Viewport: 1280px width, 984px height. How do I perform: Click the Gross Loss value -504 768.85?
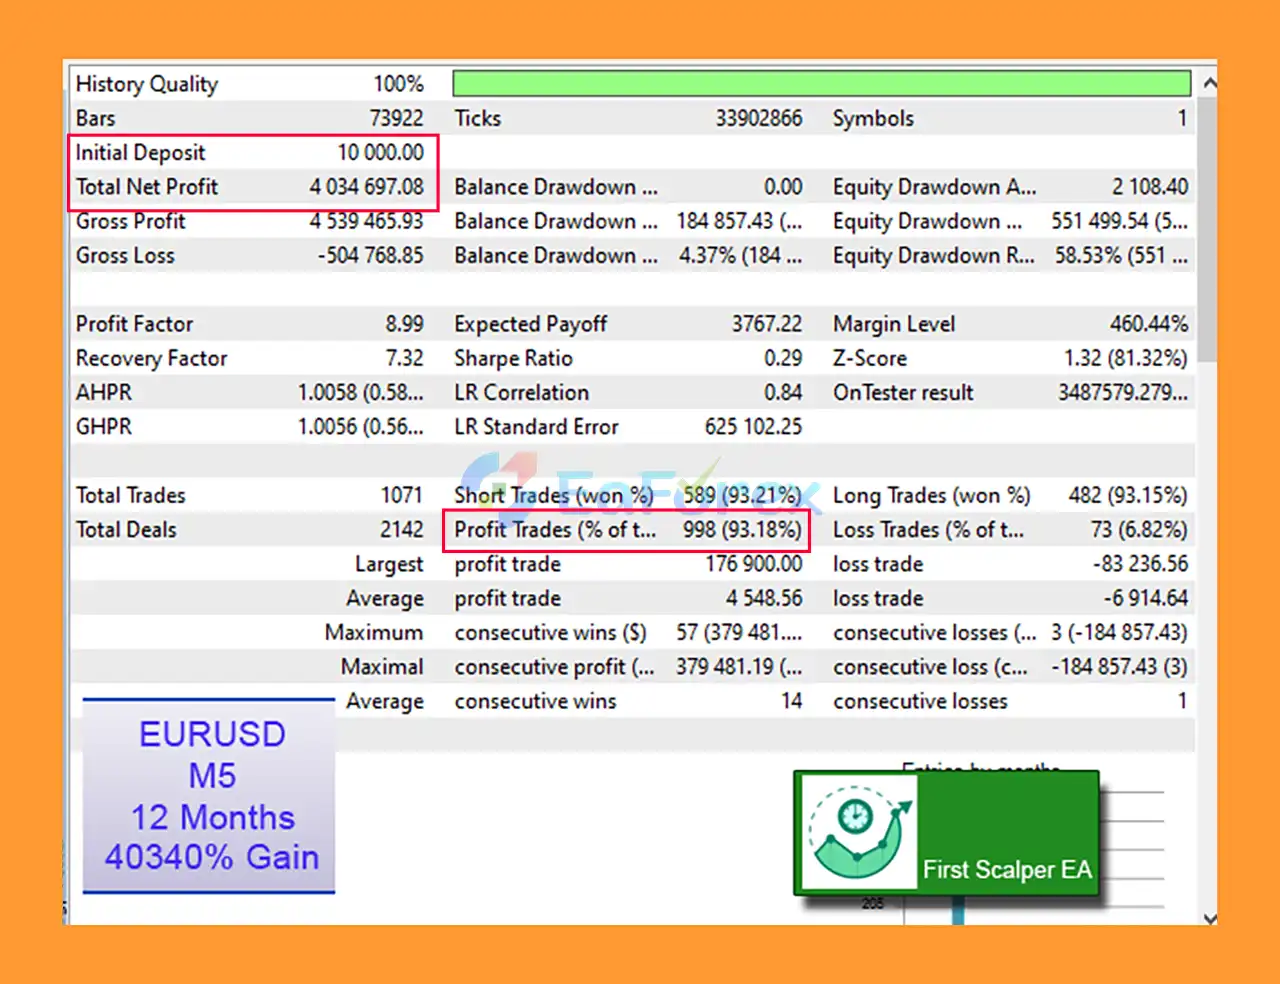(370, 256)
